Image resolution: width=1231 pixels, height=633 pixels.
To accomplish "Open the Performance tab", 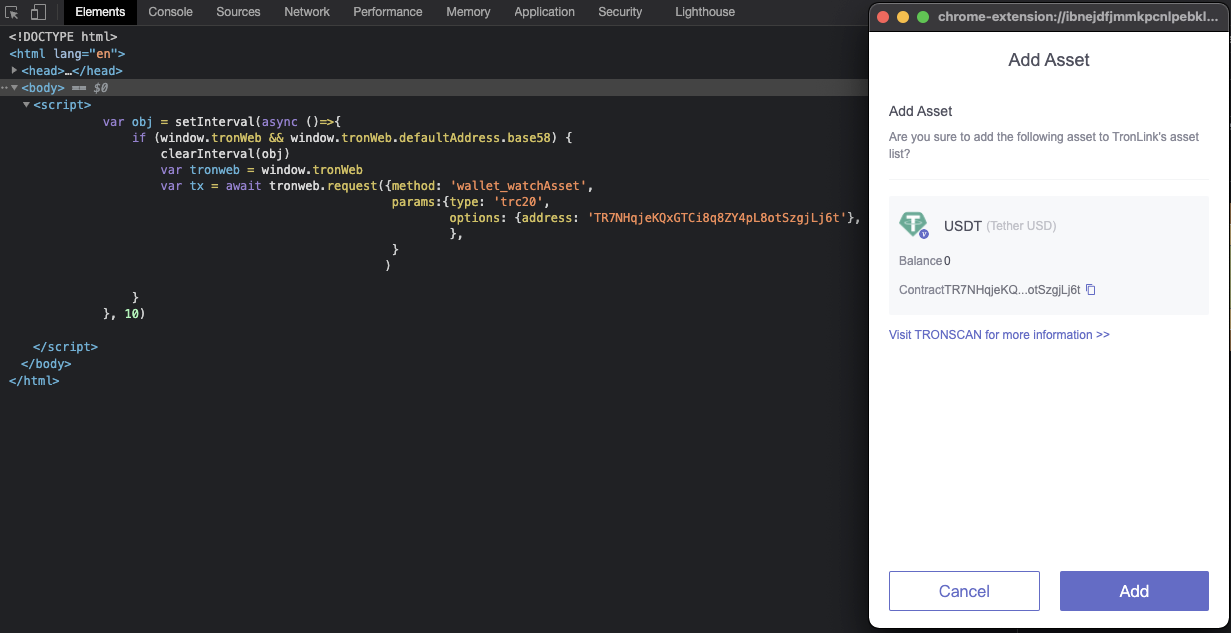I will (x=388, y=12).
